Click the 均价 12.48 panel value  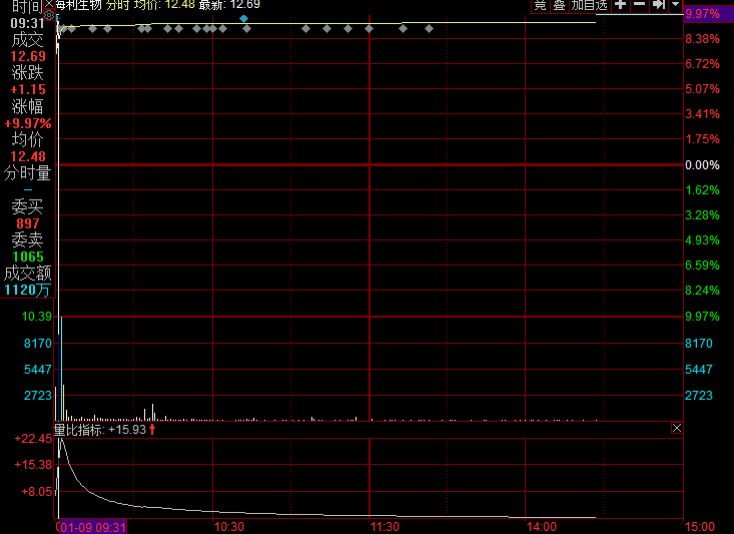pos(28,156)
